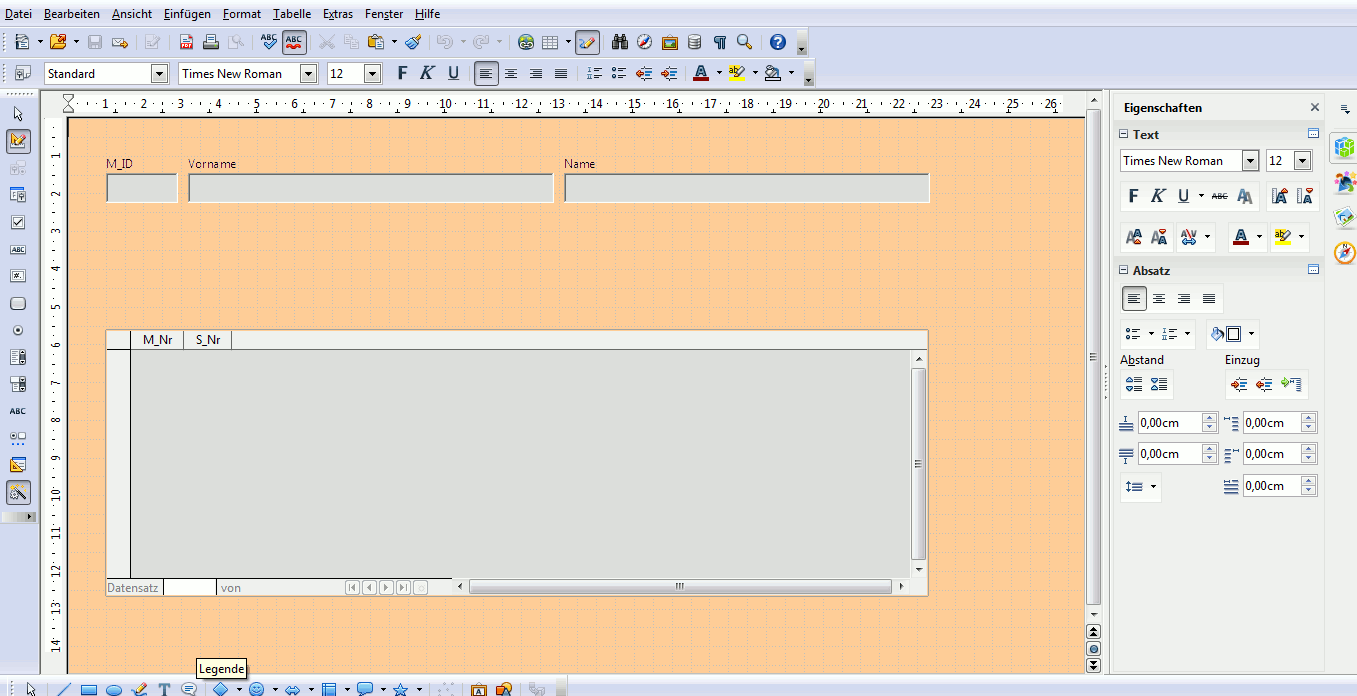1357x696 pixels.
Task: Open more form controls
Action: pyautogui.click(x=18, y=438)
